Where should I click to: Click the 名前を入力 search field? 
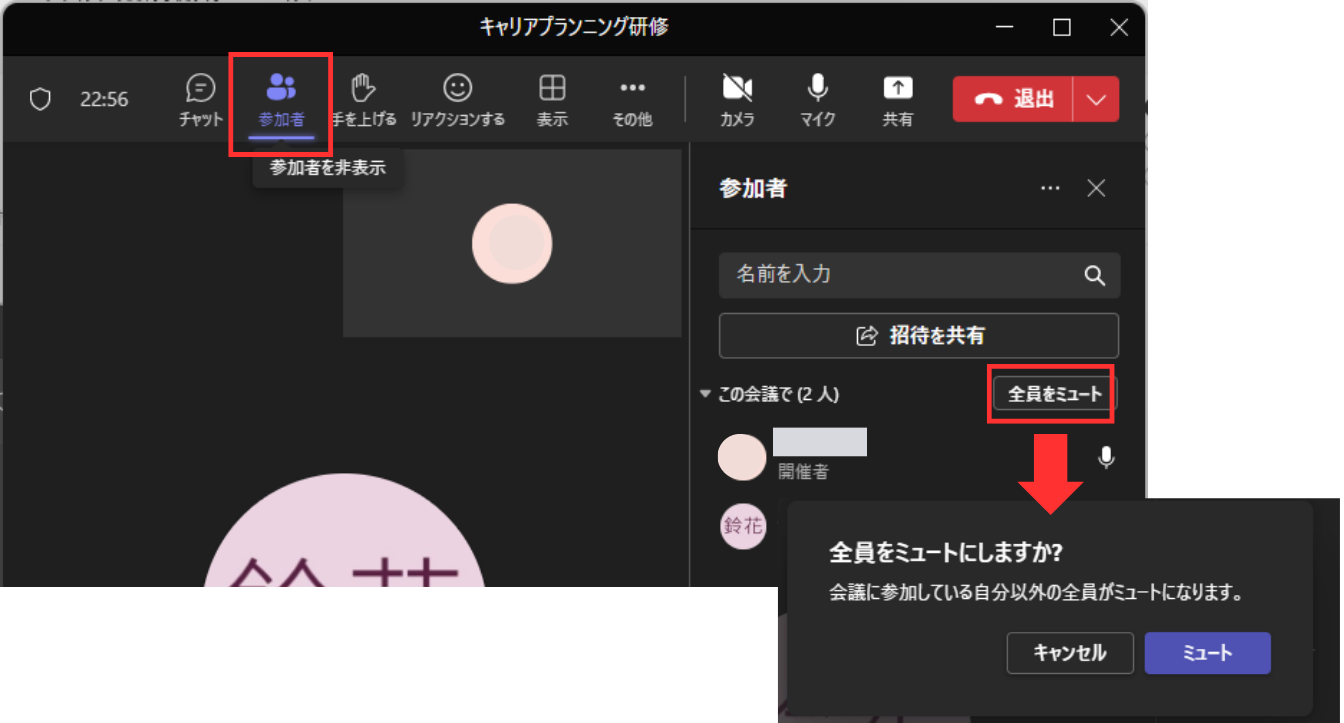(x=900, y=275)
